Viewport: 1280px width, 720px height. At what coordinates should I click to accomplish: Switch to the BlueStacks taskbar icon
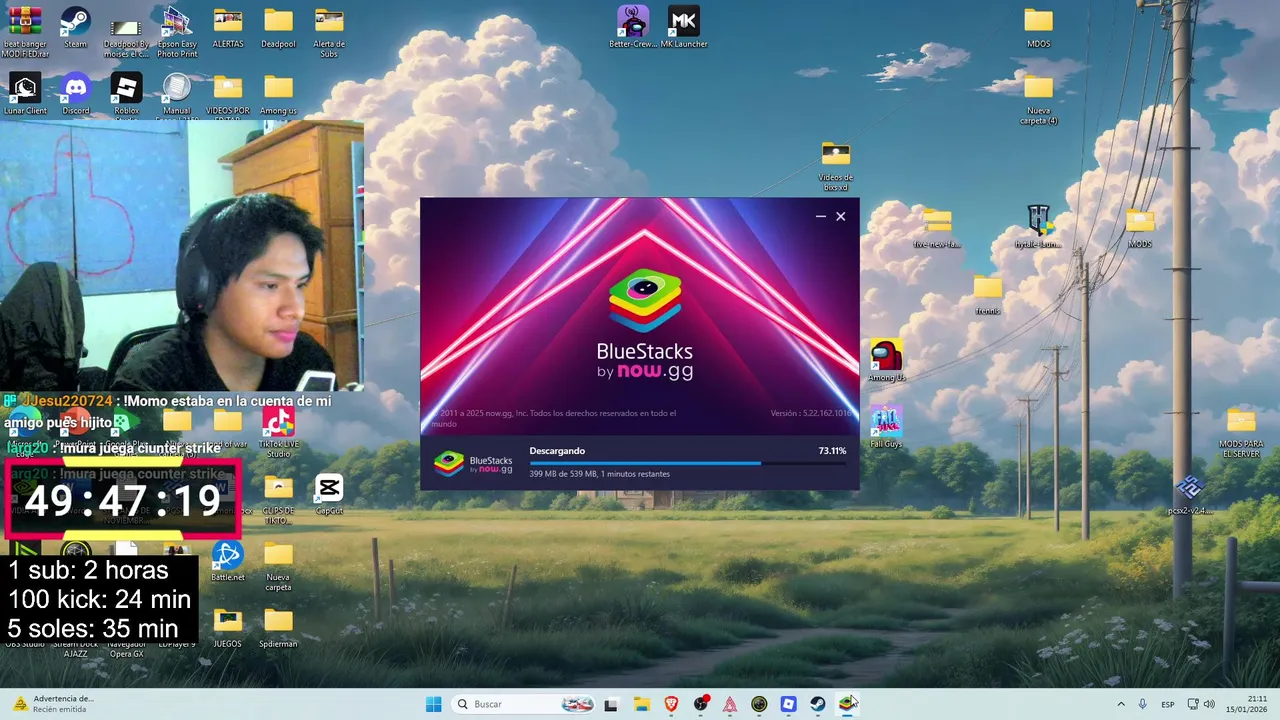847,704
